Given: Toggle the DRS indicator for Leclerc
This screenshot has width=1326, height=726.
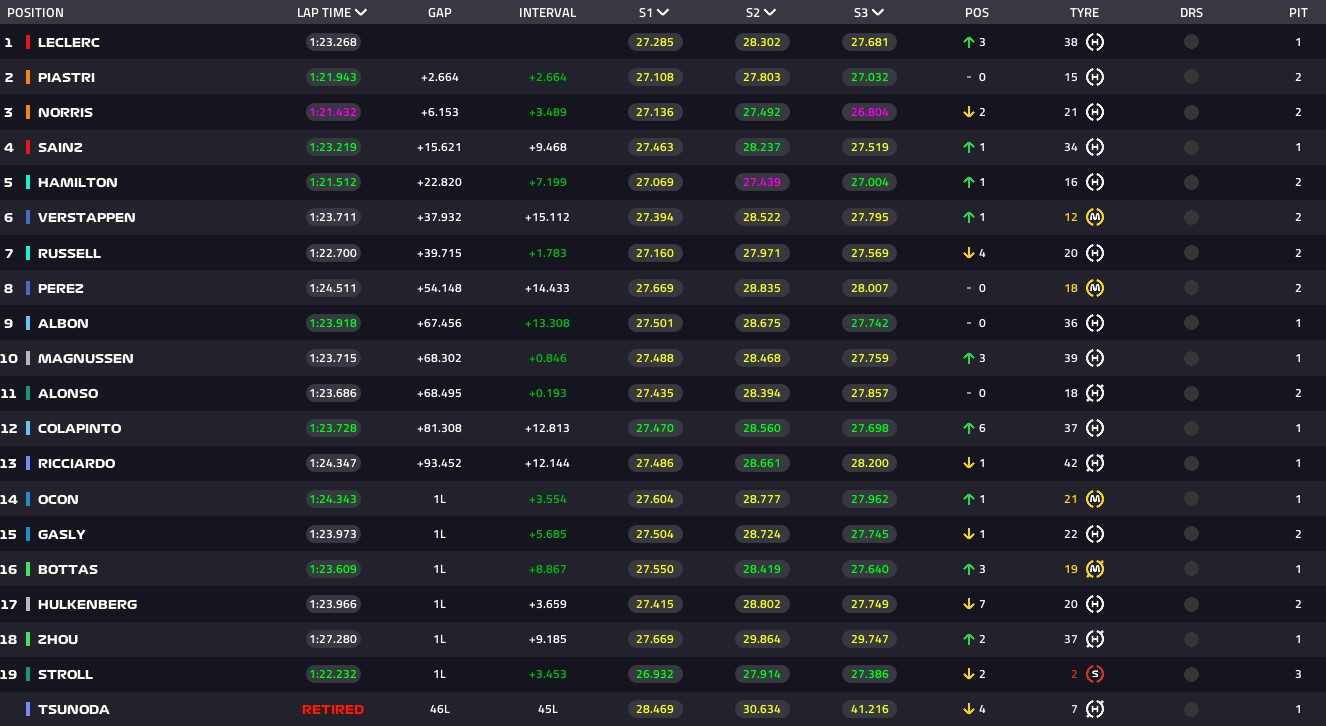Looking at the screenshot, I should pyautogui.click(x=1191, y=42).
